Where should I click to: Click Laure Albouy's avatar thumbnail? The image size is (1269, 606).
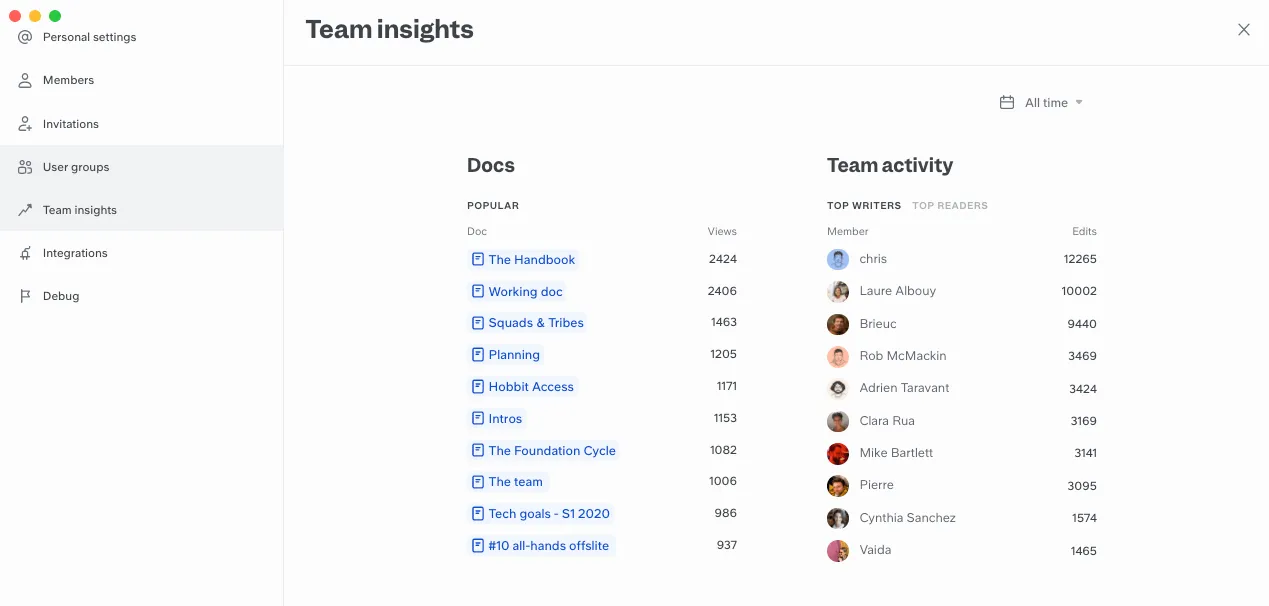[x=838, y=291]
